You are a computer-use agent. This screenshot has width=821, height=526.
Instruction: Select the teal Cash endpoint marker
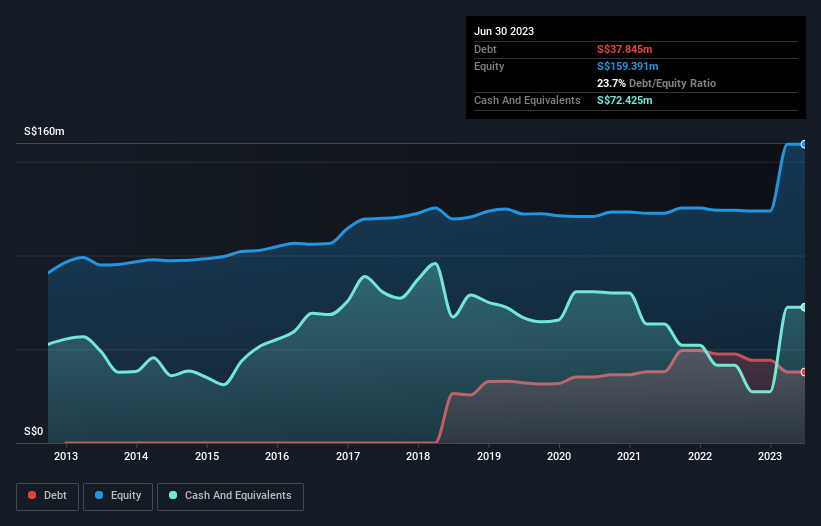804,307
